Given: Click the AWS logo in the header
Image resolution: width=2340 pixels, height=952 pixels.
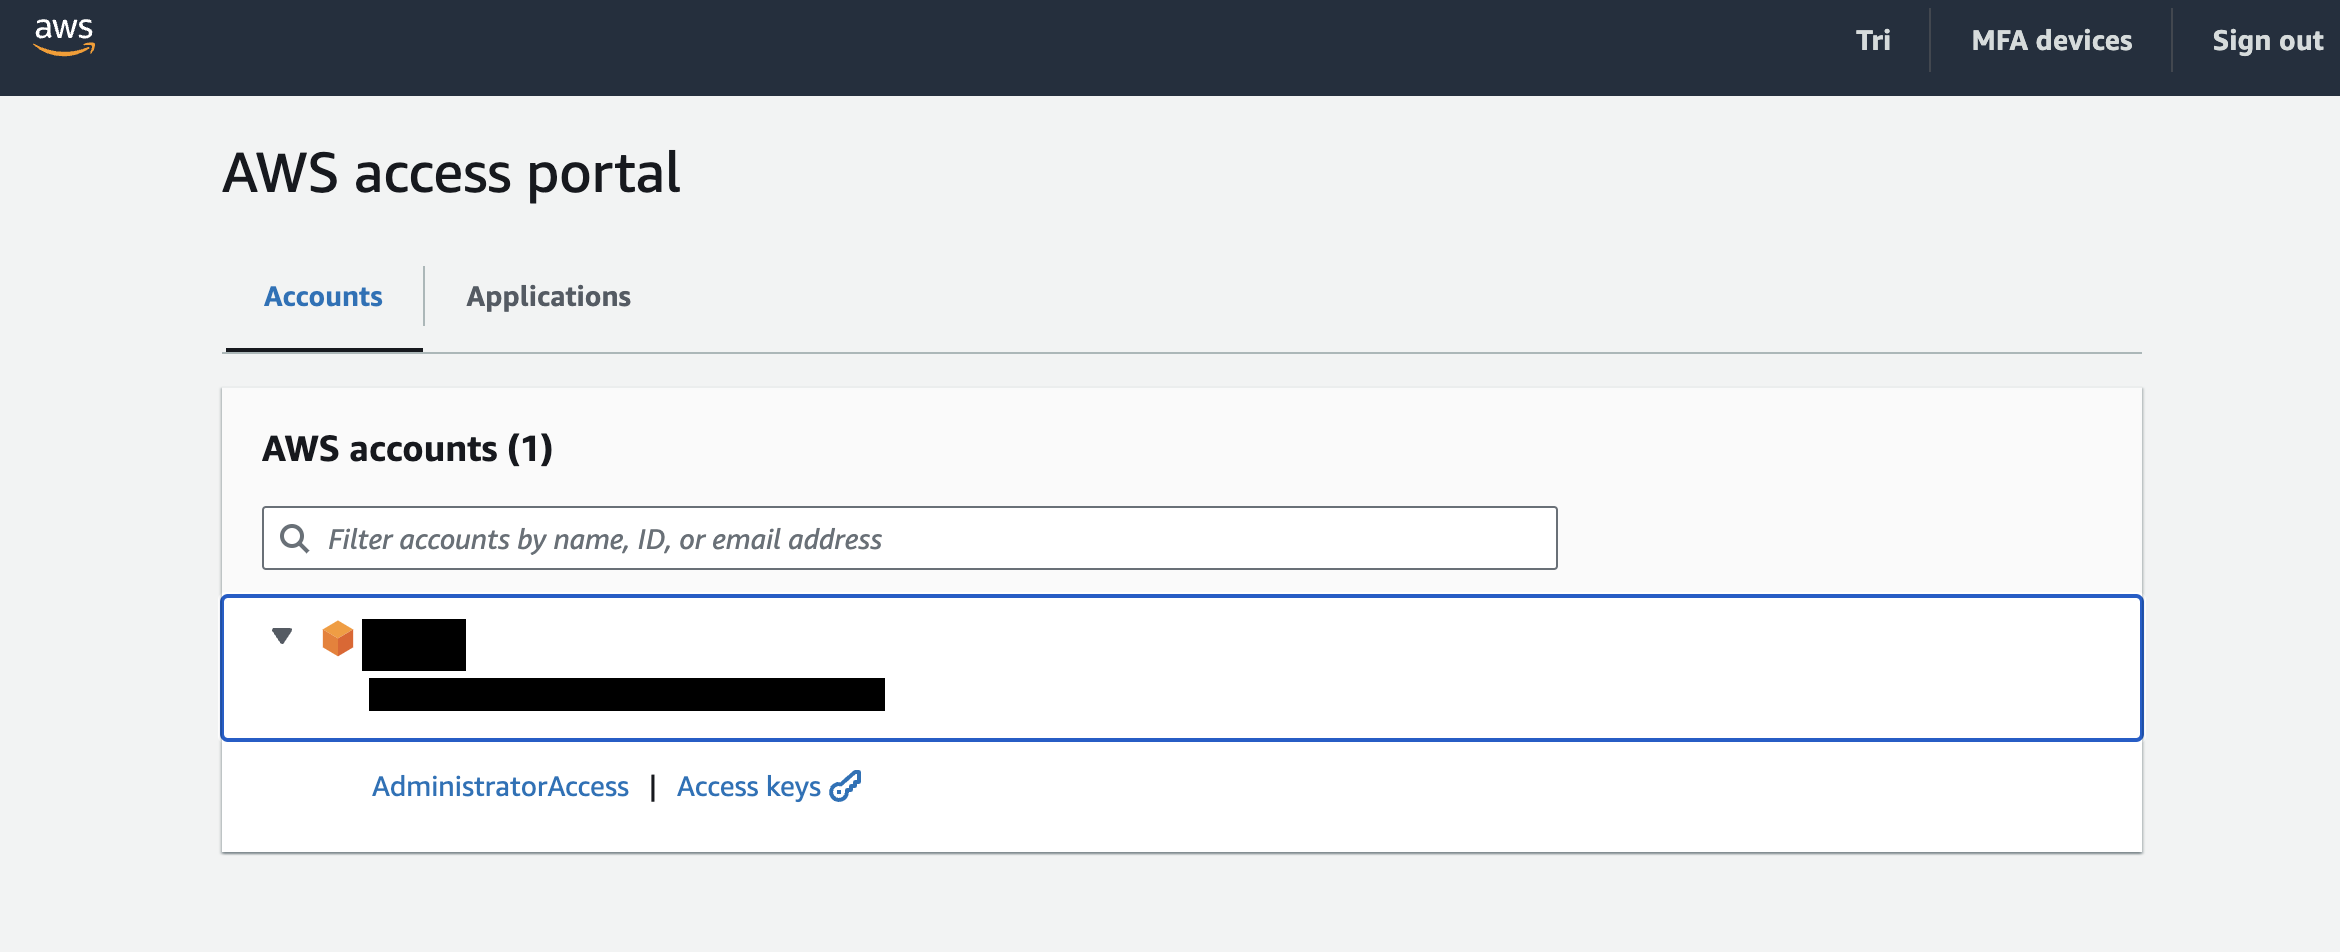Looking at the screenshot, I should (x=64, y=37).
